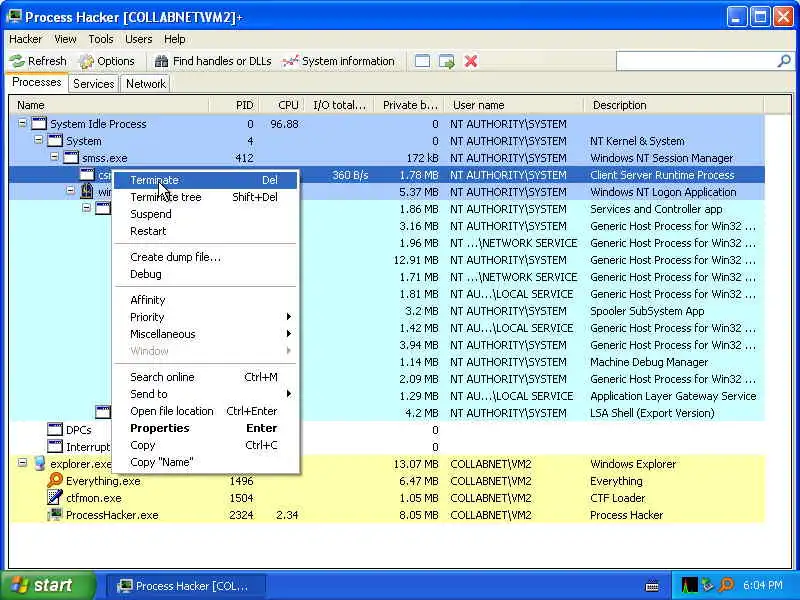Choose Copy in context menu

point(205,445)
